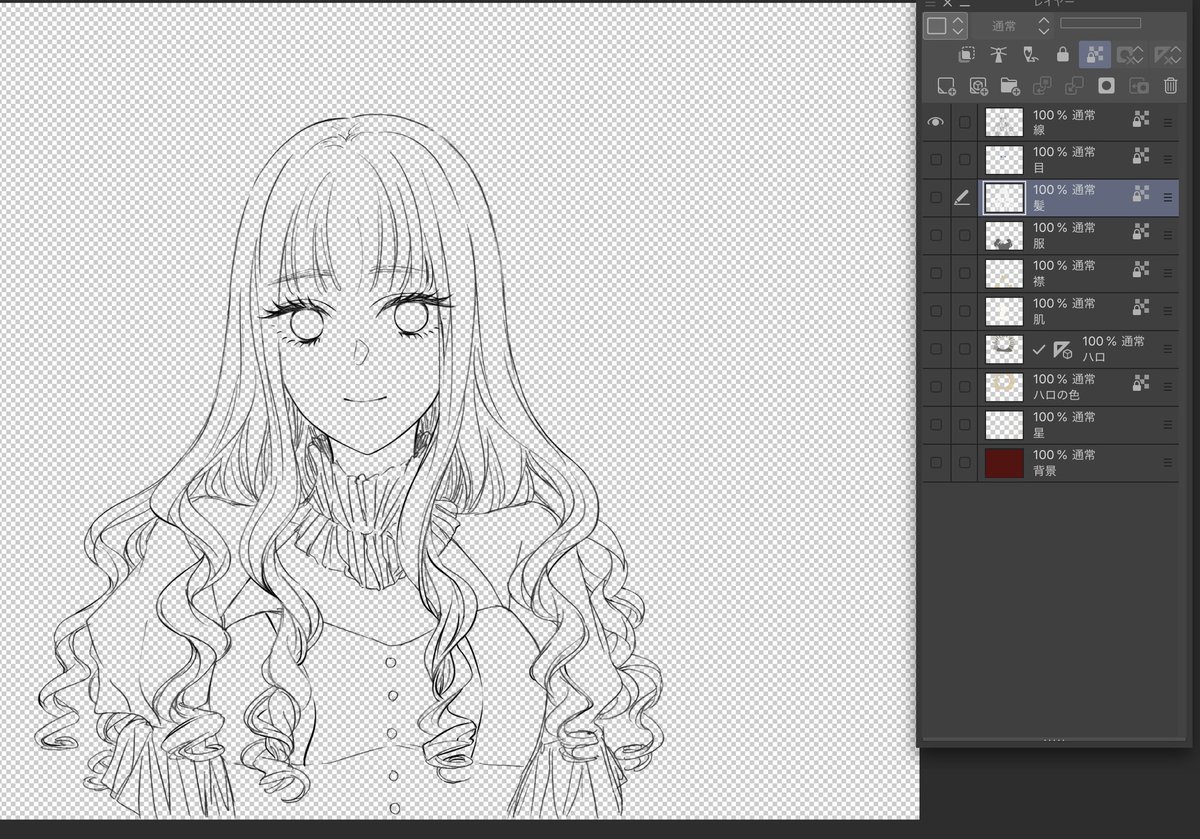
Task: Show the 星 layer
Action: pos(935,425)
